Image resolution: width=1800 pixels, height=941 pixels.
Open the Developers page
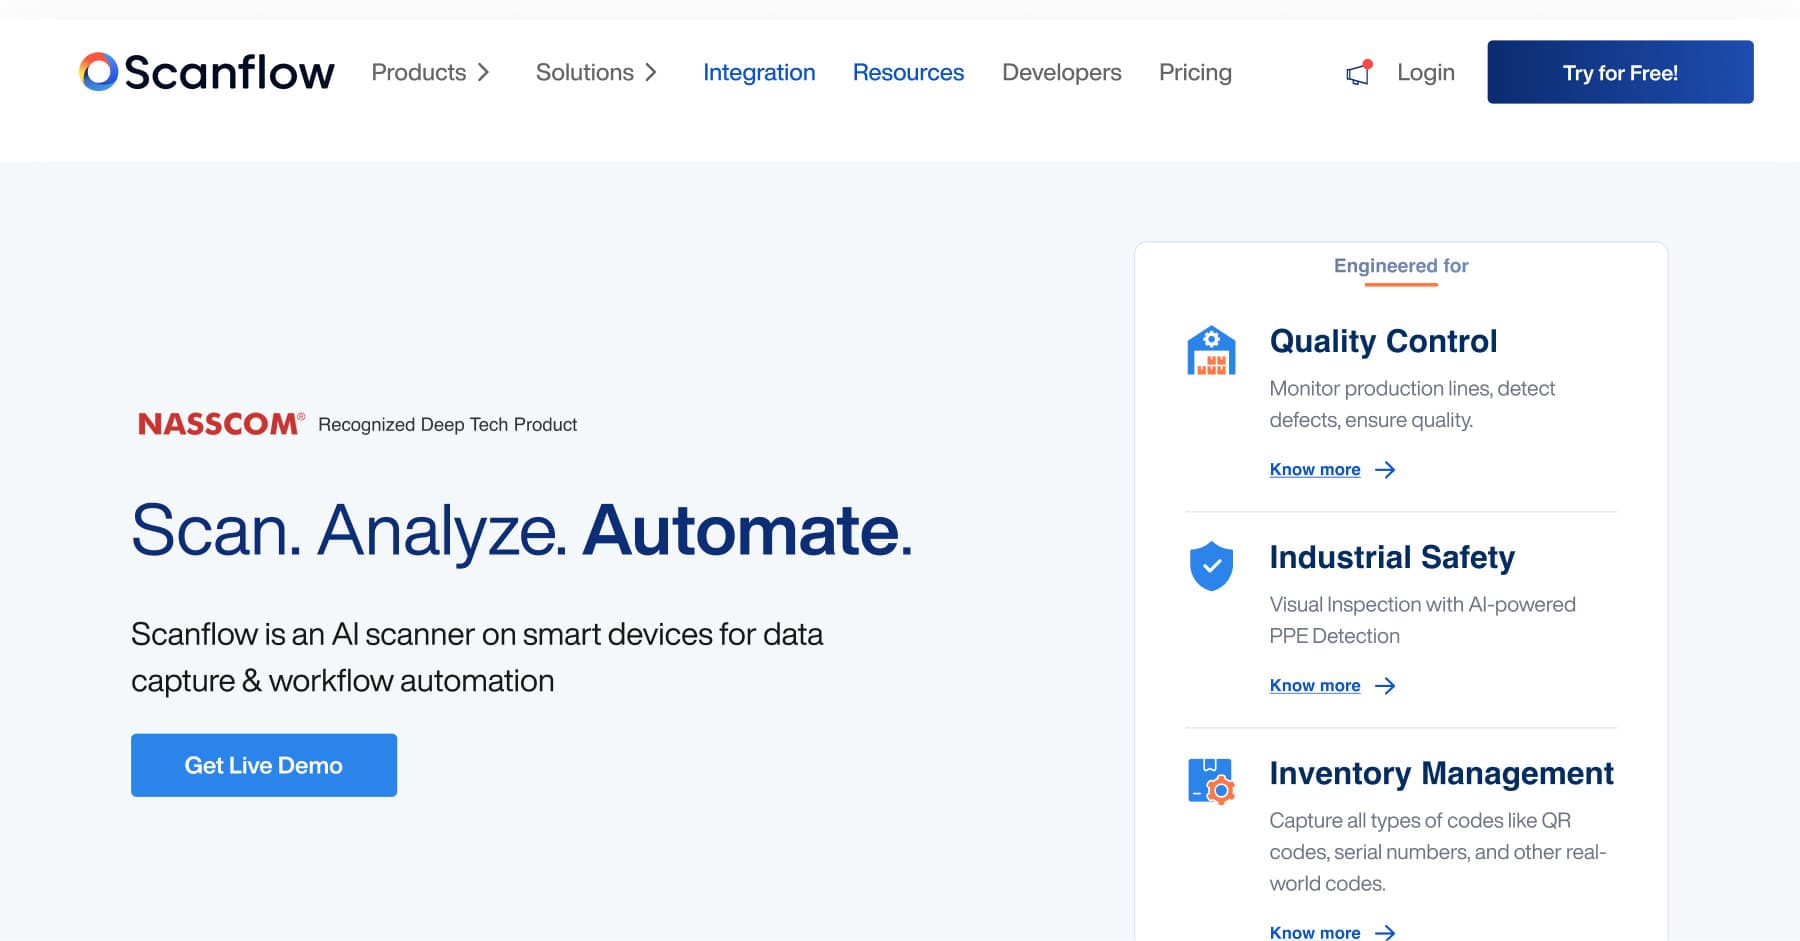click(x=1062, y=73)
